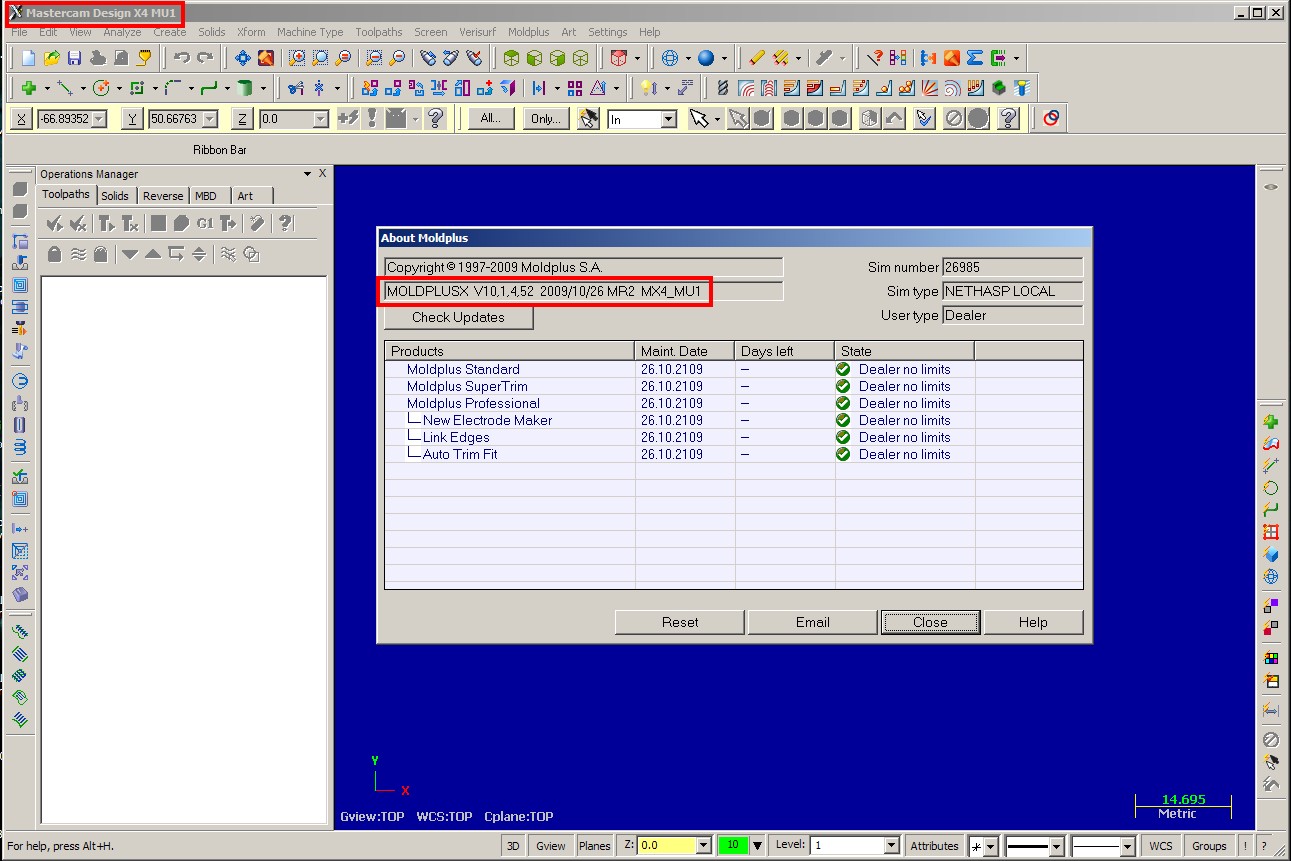Click the Level input field in status bar
Image resolution: width=1291 pixels, height=861 pixels.
pos(846,846)
